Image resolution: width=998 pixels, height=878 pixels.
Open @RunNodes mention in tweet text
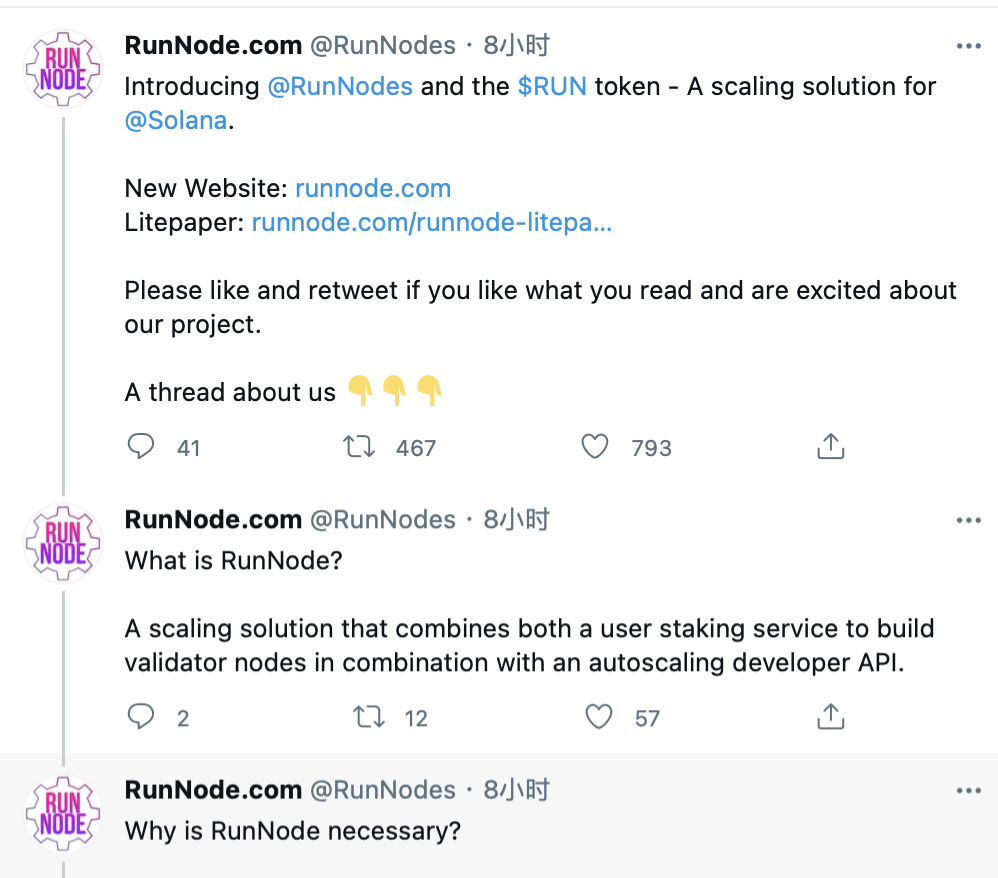coord(340,87)
